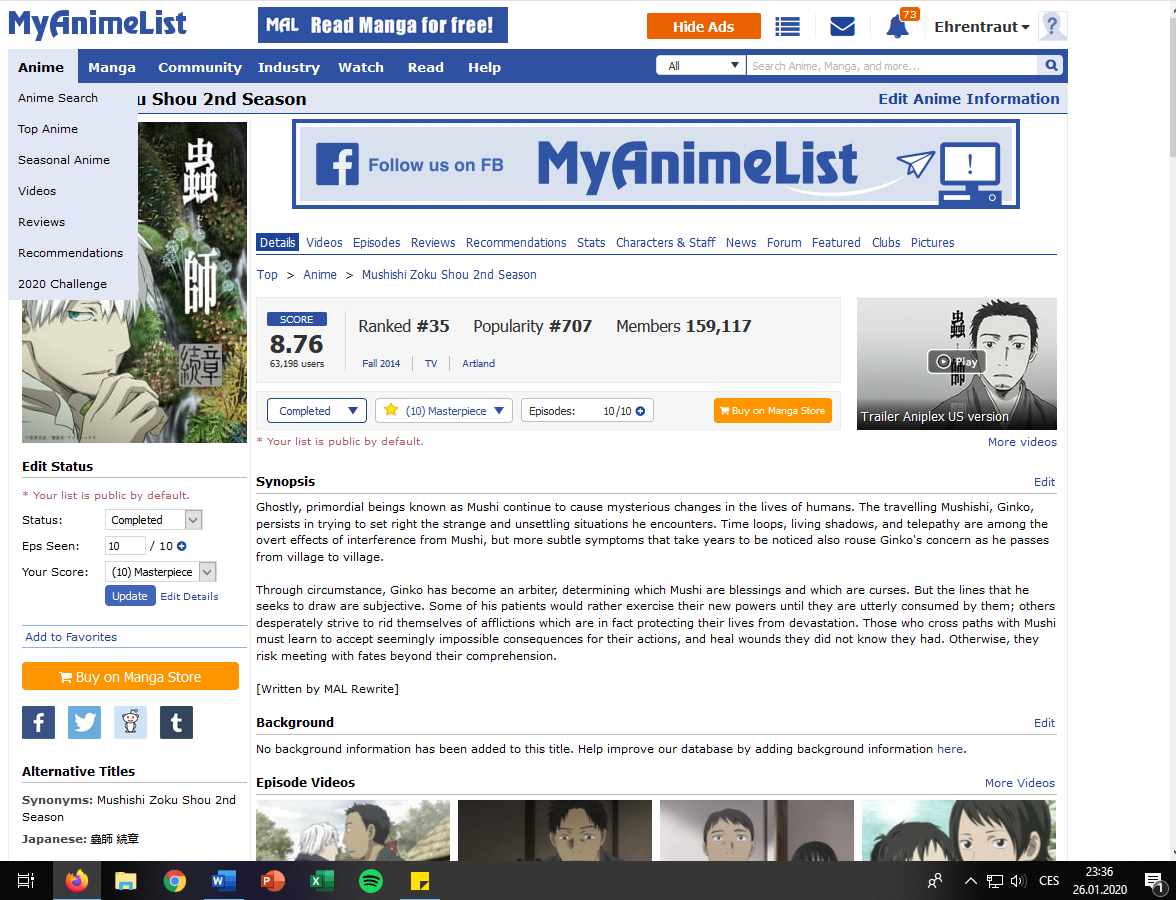Click the MyAnimeList logo

point(98,24)
